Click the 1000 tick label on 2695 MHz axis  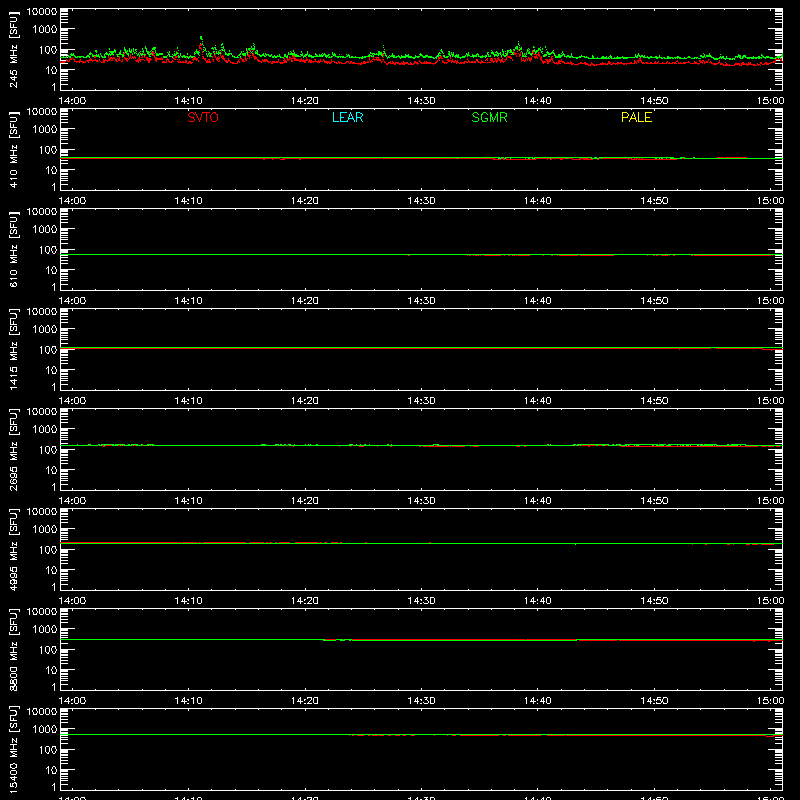point(45,430)
